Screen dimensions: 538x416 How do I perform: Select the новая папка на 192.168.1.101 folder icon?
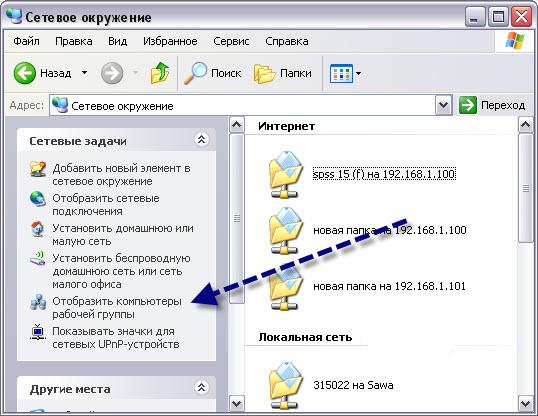pyautogui.click(x=285, y=287)
